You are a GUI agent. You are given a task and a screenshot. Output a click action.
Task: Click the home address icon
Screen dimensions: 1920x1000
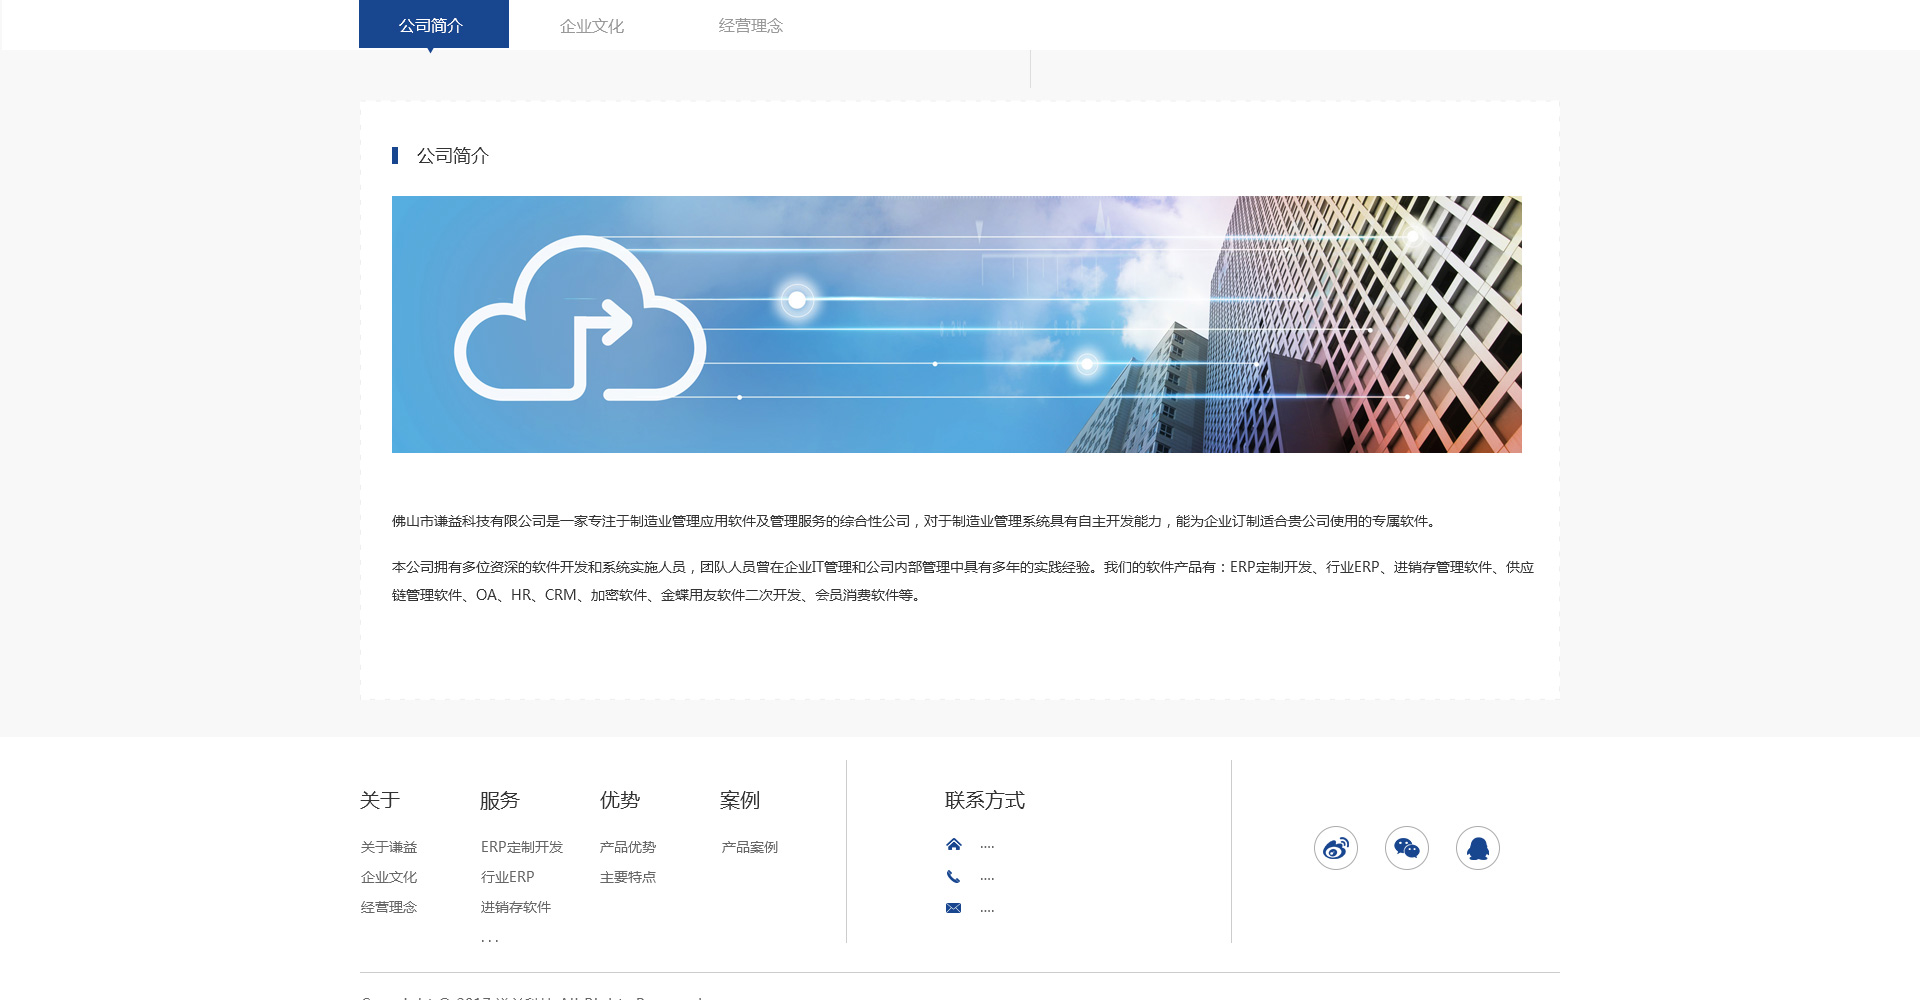953,845
